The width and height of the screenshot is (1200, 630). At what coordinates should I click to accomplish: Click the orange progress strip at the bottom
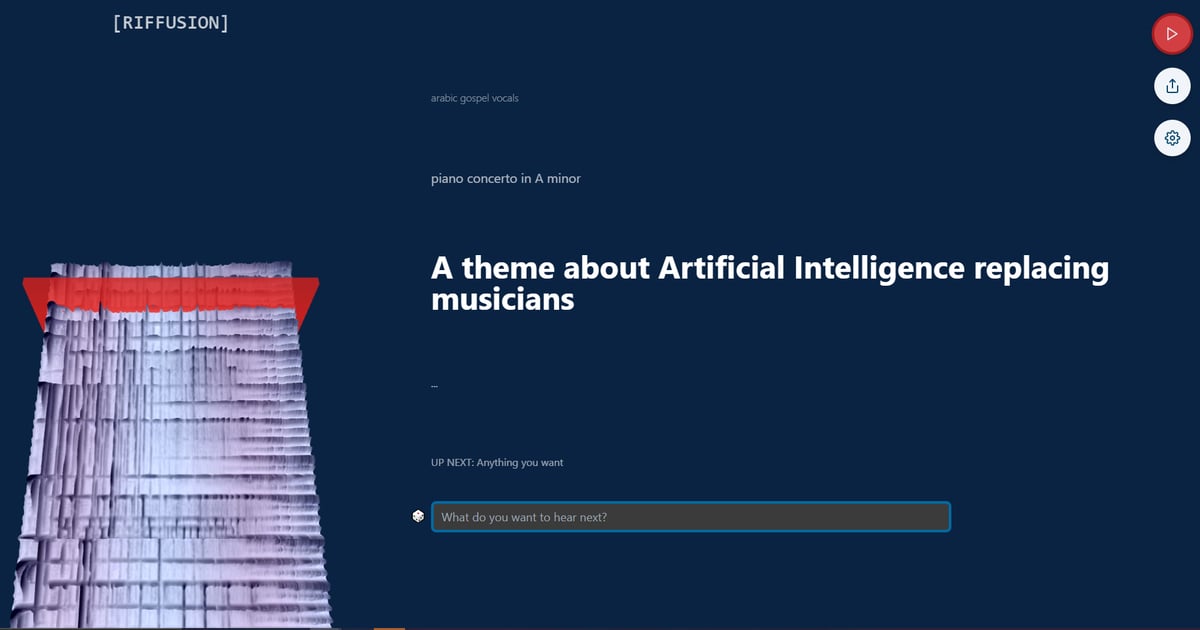(390, 627)
